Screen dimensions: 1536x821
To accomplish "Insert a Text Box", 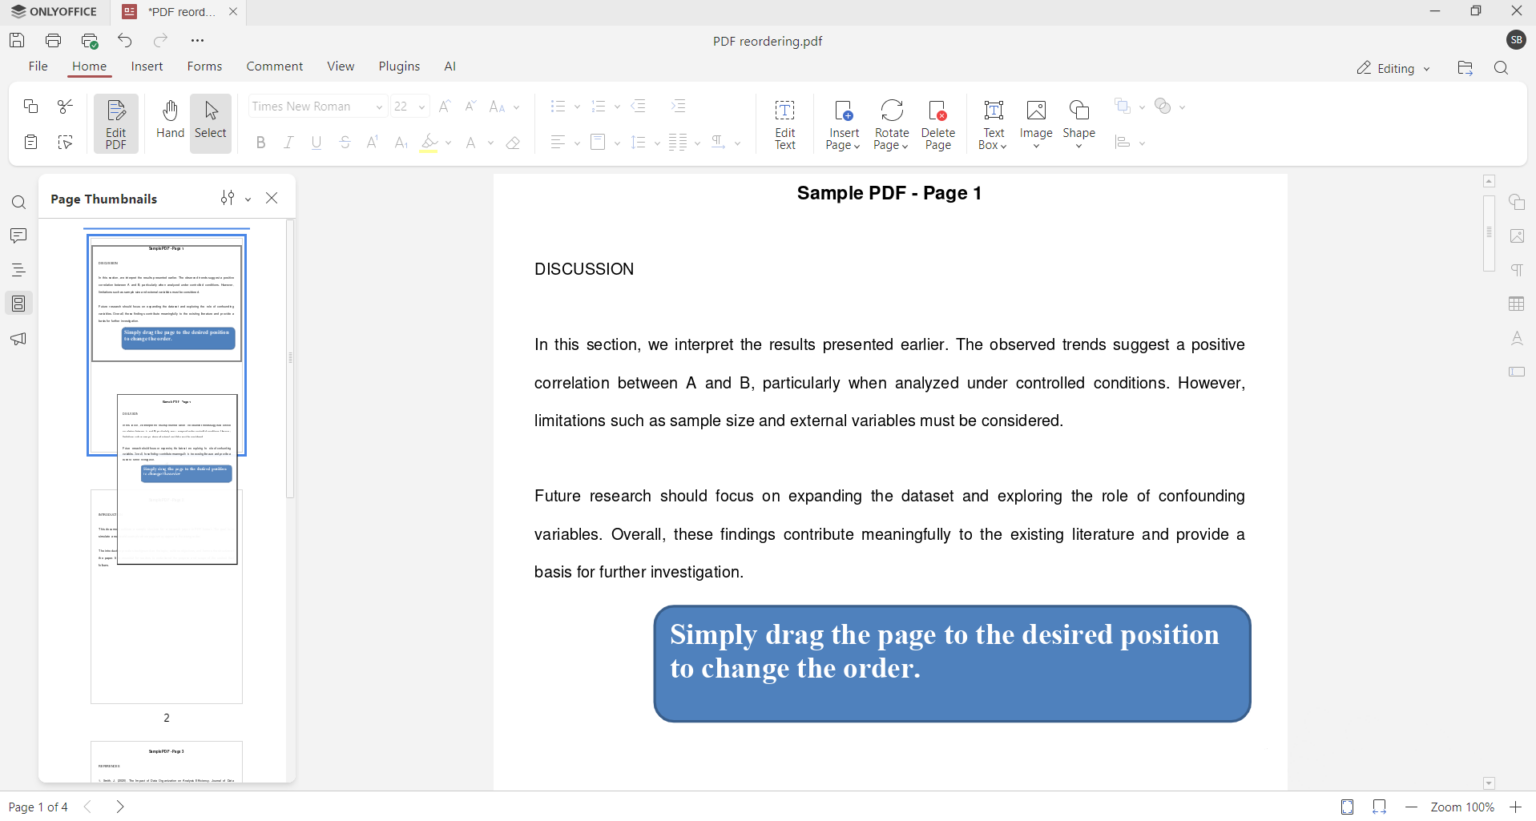I will 992,122.
